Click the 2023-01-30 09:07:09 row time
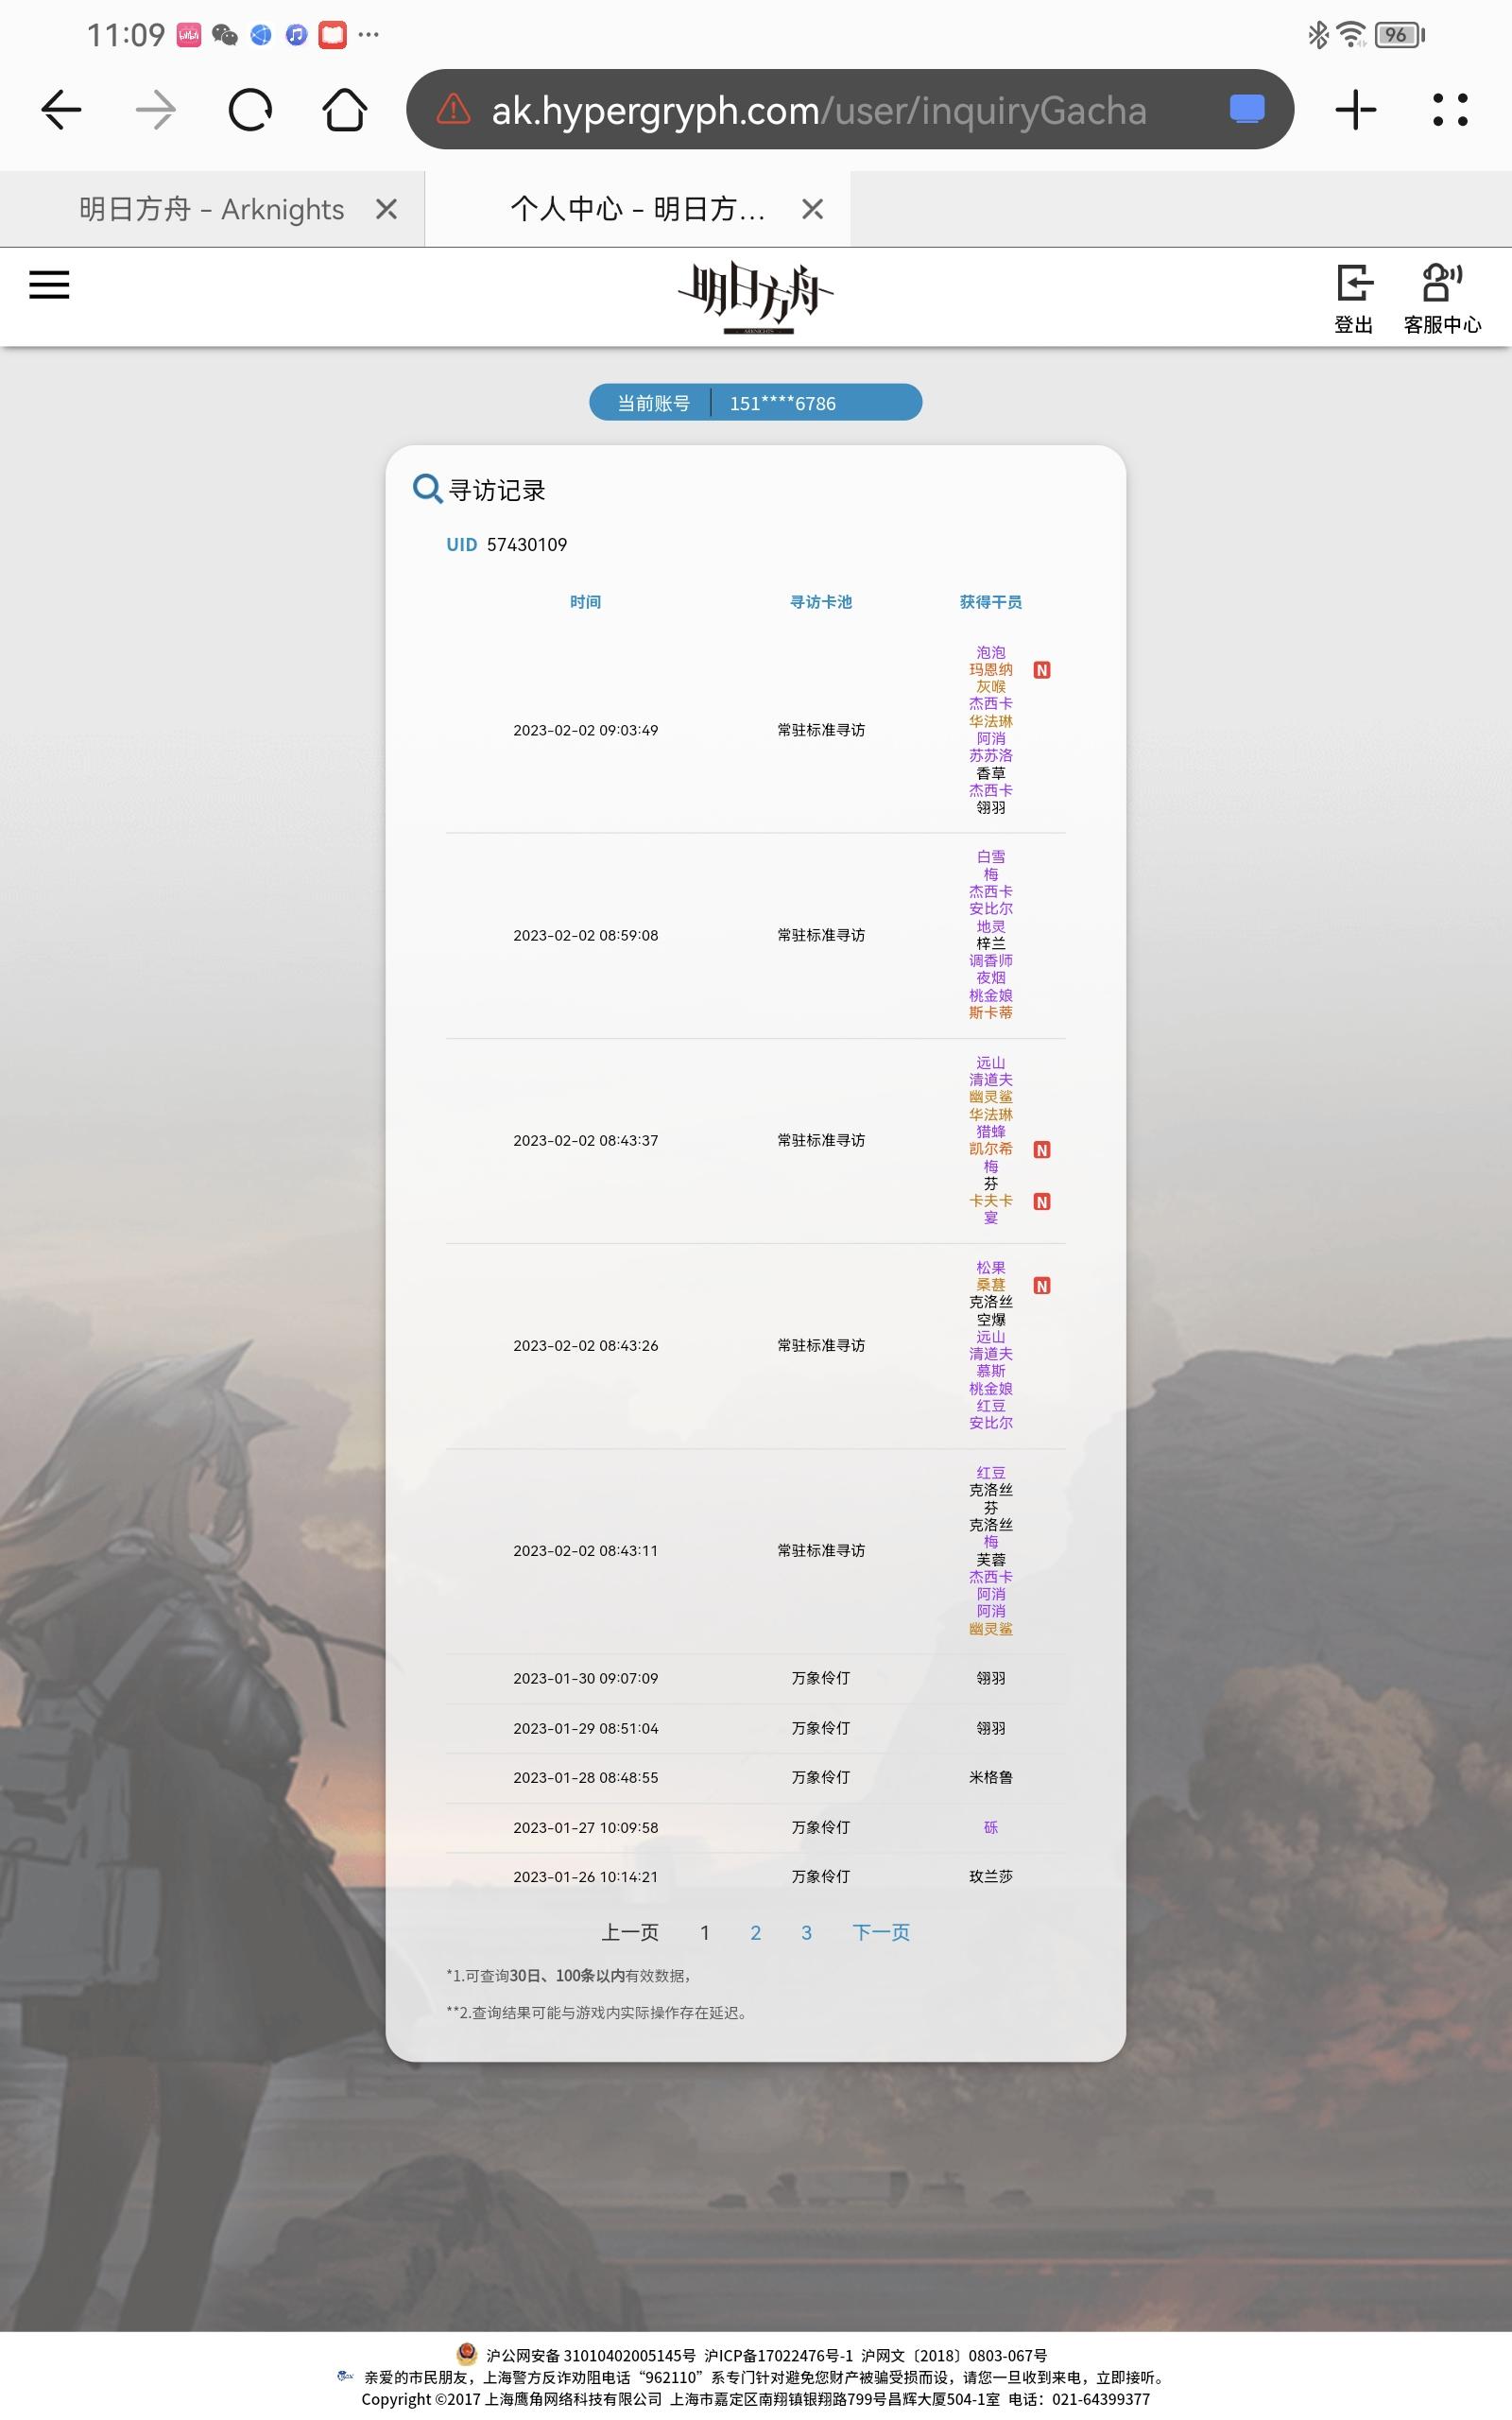Viewport: 1512px width, 2420px height. click(x=586, y=1679)
